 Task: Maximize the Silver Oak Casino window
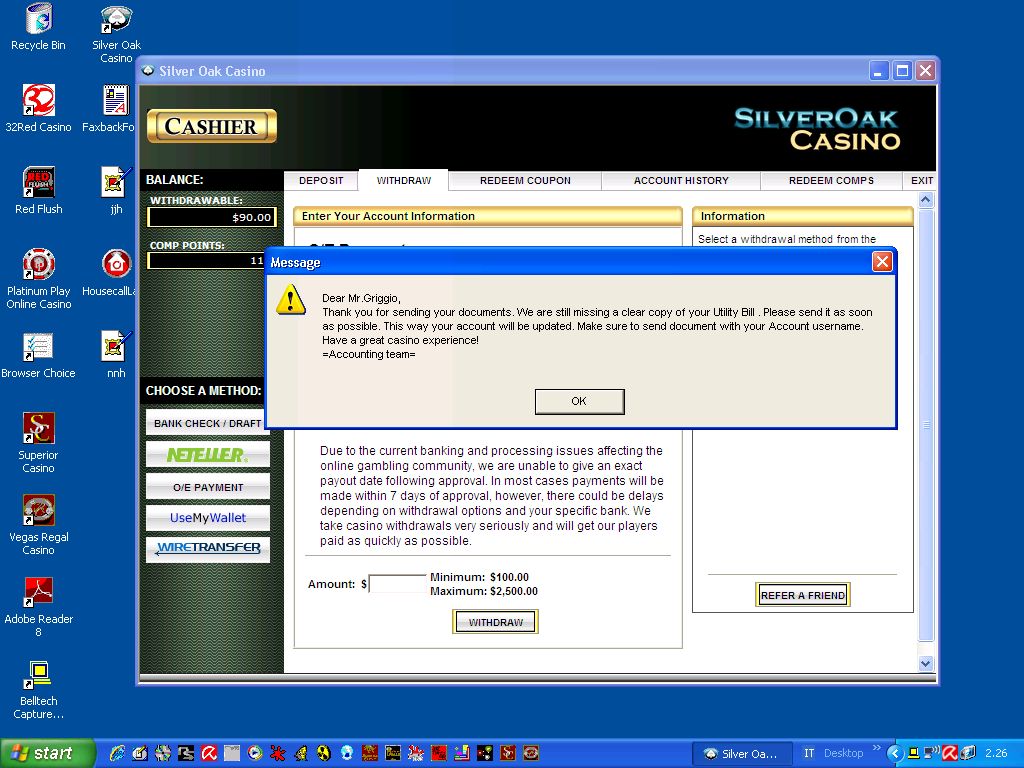pyautogui.click(x=902, y=71)
